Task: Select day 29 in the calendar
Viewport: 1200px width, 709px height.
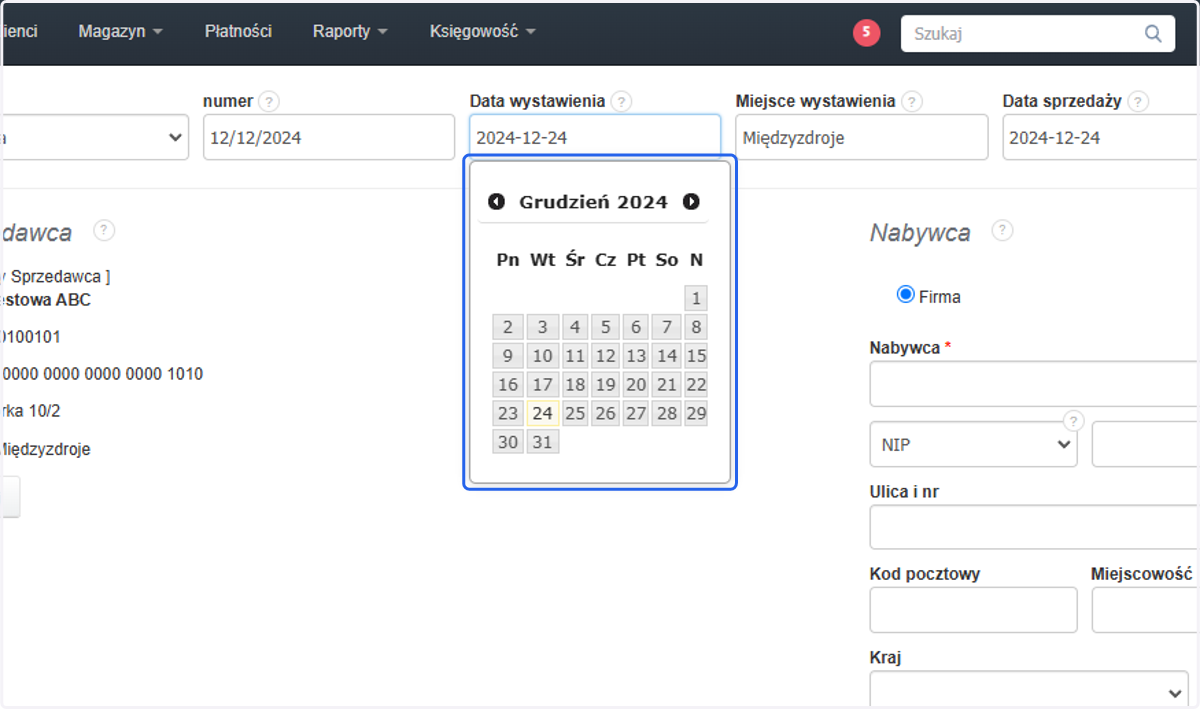Action: click(x=696, y=413)
